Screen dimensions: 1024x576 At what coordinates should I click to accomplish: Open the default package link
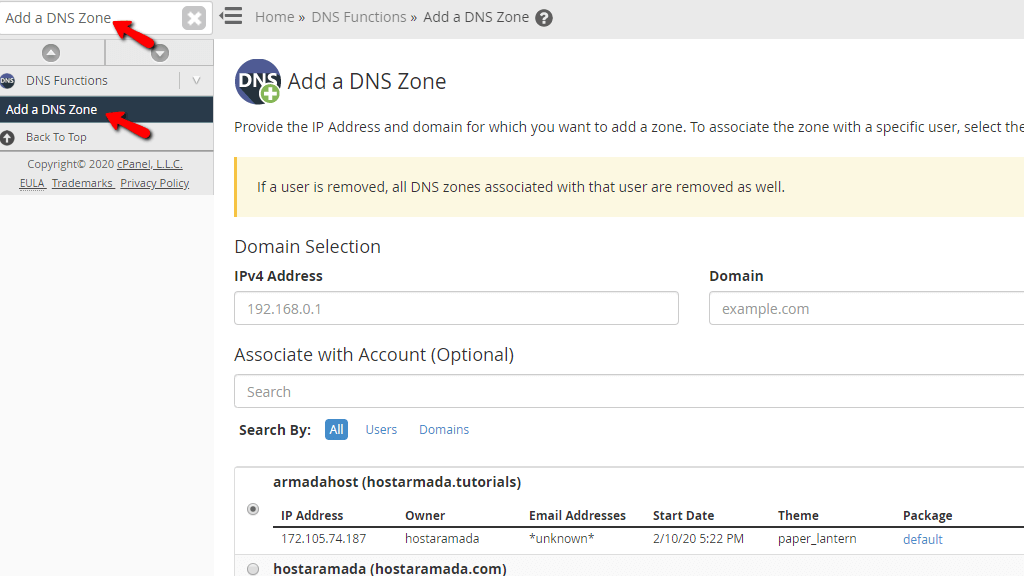tap(923, 539)
